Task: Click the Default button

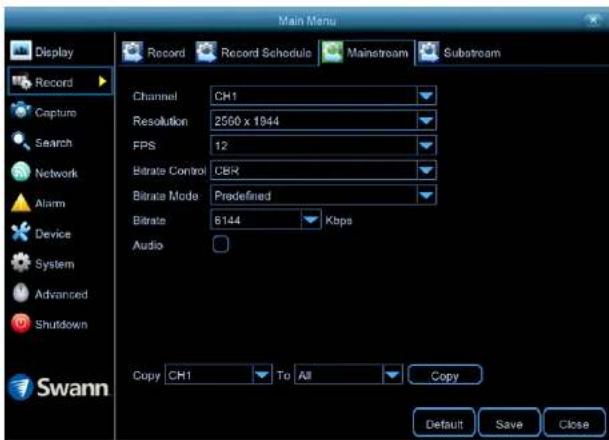Action: point(444,423)
